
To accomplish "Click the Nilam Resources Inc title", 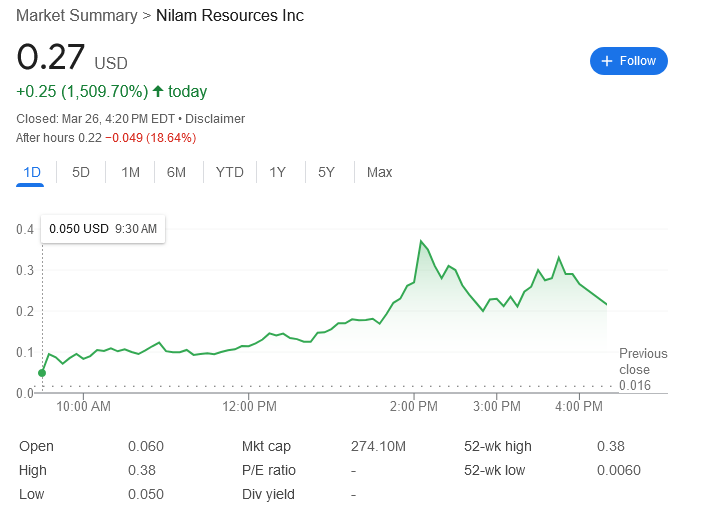I will click(230, 15).
